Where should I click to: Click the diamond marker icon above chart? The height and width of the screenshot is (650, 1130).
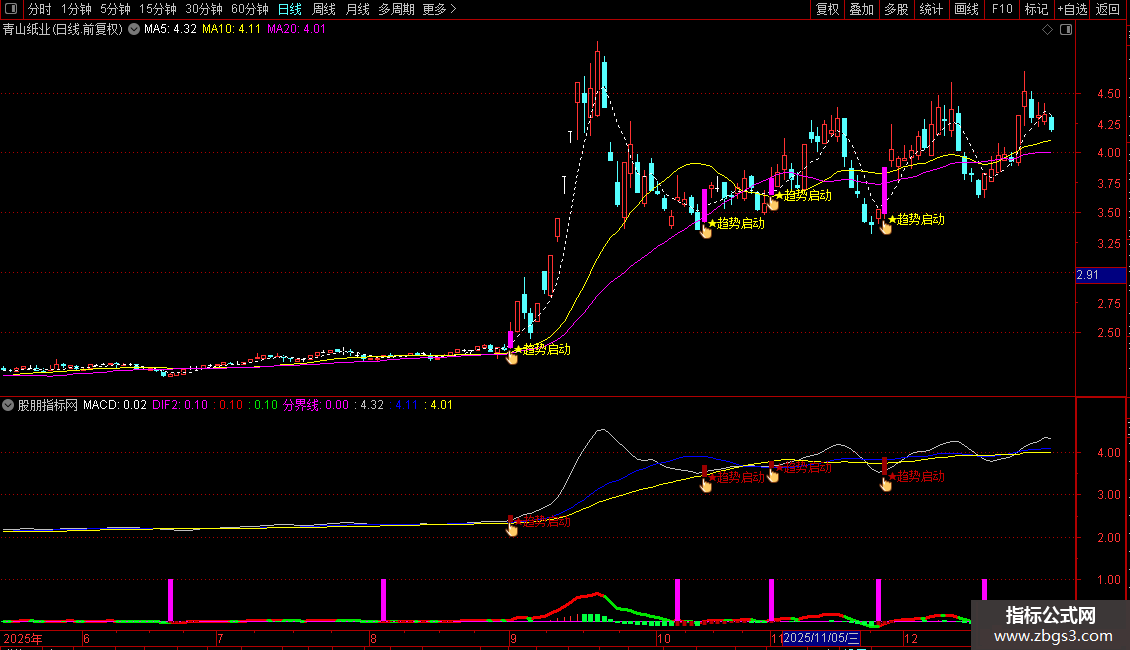(1048, 30)
